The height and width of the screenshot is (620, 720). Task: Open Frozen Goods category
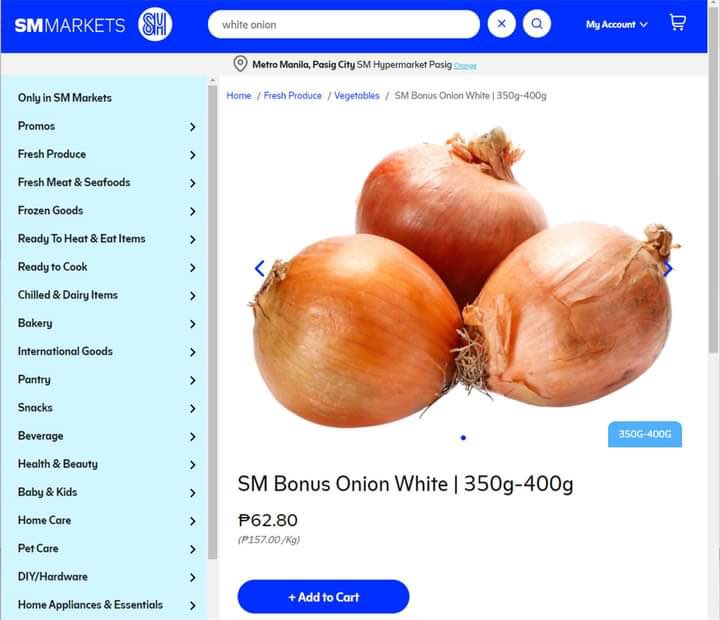51,210
